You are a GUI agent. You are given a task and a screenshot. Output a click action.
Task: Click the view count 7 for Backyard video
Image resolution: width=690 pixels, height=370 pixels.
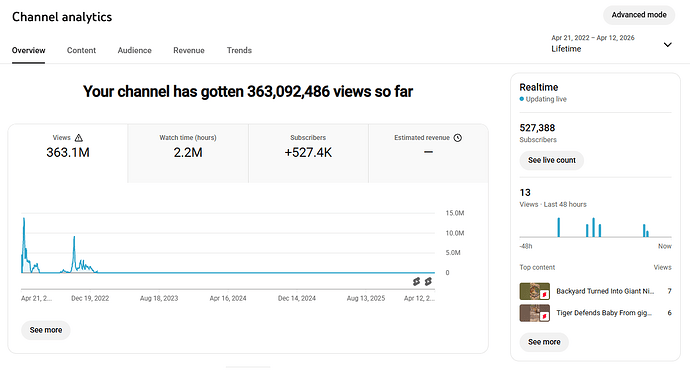pos(669,291)
